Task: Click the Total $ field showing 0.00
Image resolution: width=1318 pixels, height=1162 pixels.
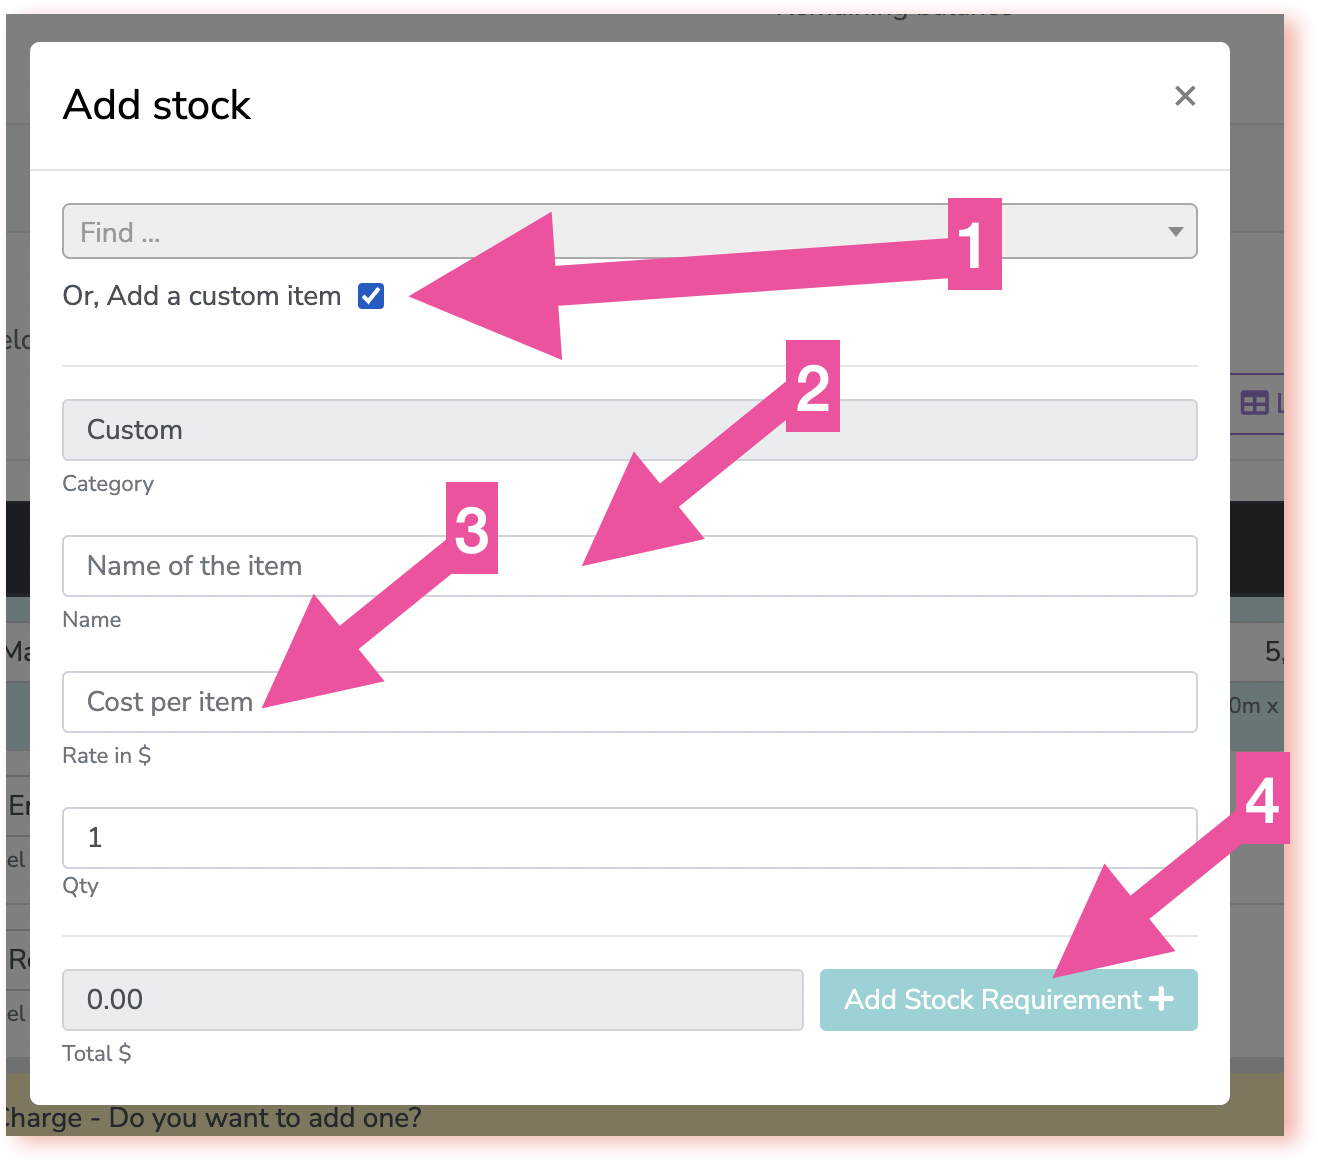Action: 432,1000
